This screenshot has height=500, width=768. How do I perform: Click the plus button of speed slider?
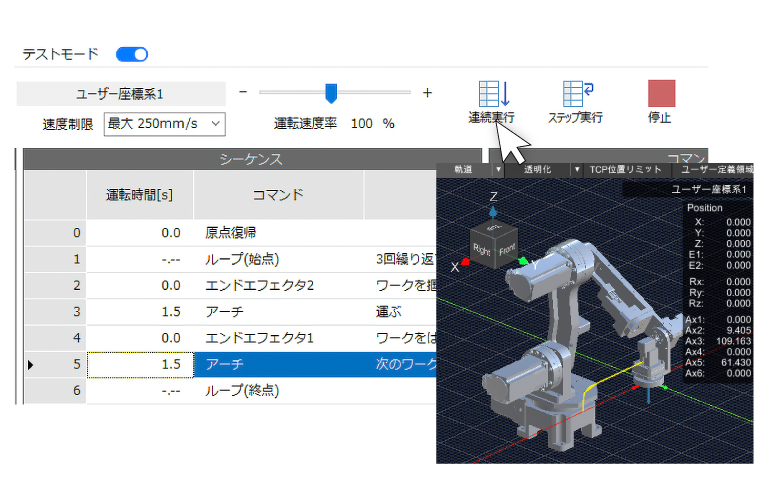(x=428, y=93)
